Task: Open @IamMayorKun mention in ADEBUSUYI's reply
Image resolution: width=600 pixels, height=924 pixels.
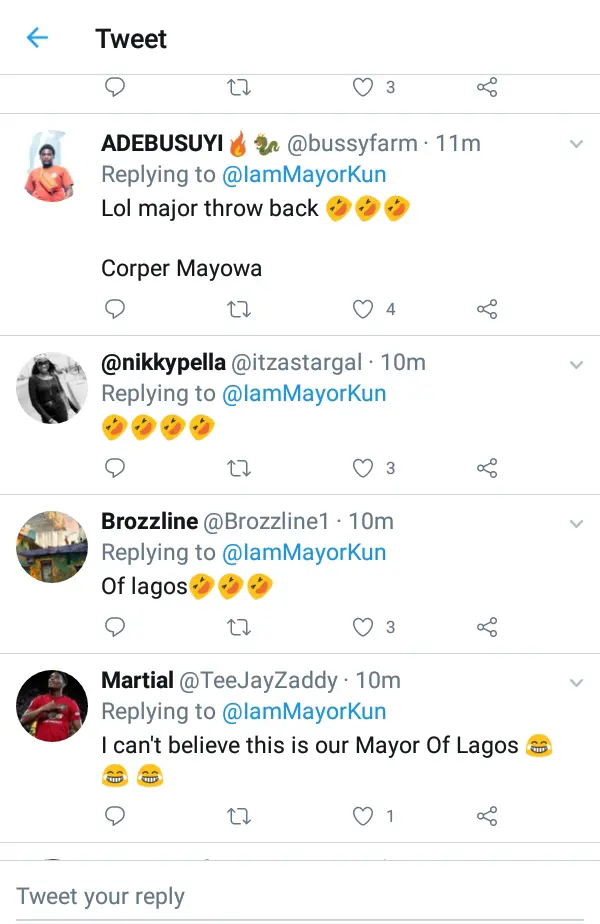Action: (304, 175)
